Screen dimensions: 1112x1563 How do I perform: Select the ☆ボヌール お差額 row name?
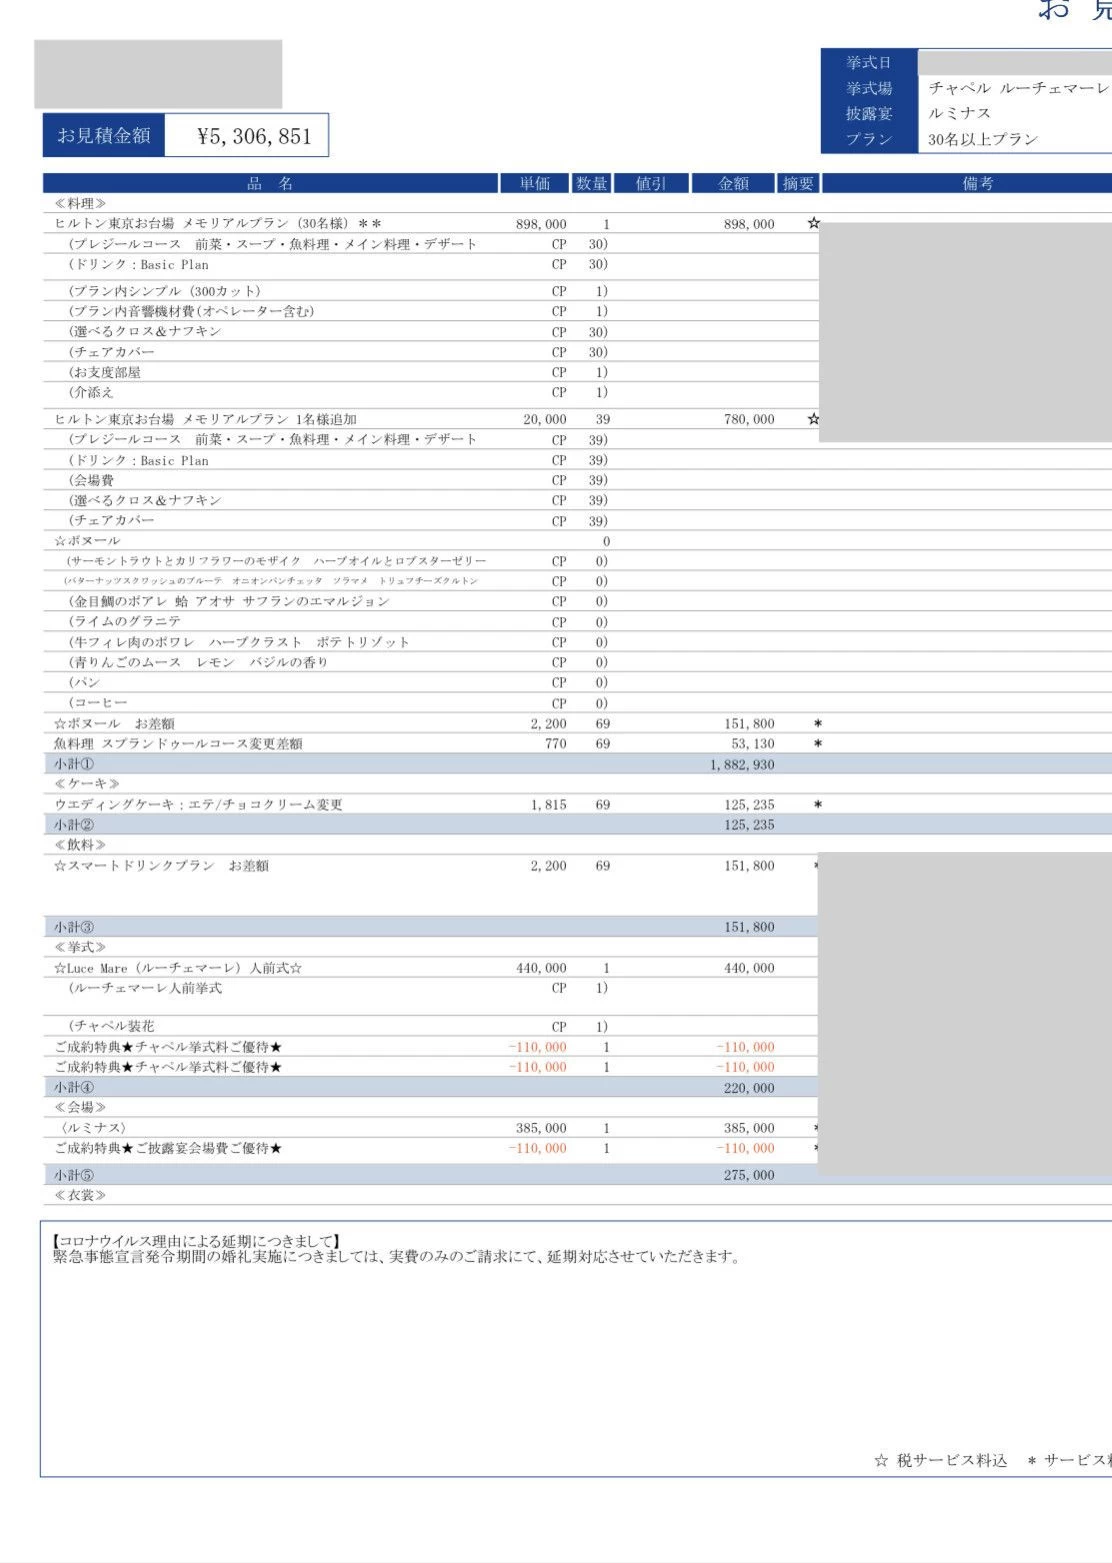(115, 723)
